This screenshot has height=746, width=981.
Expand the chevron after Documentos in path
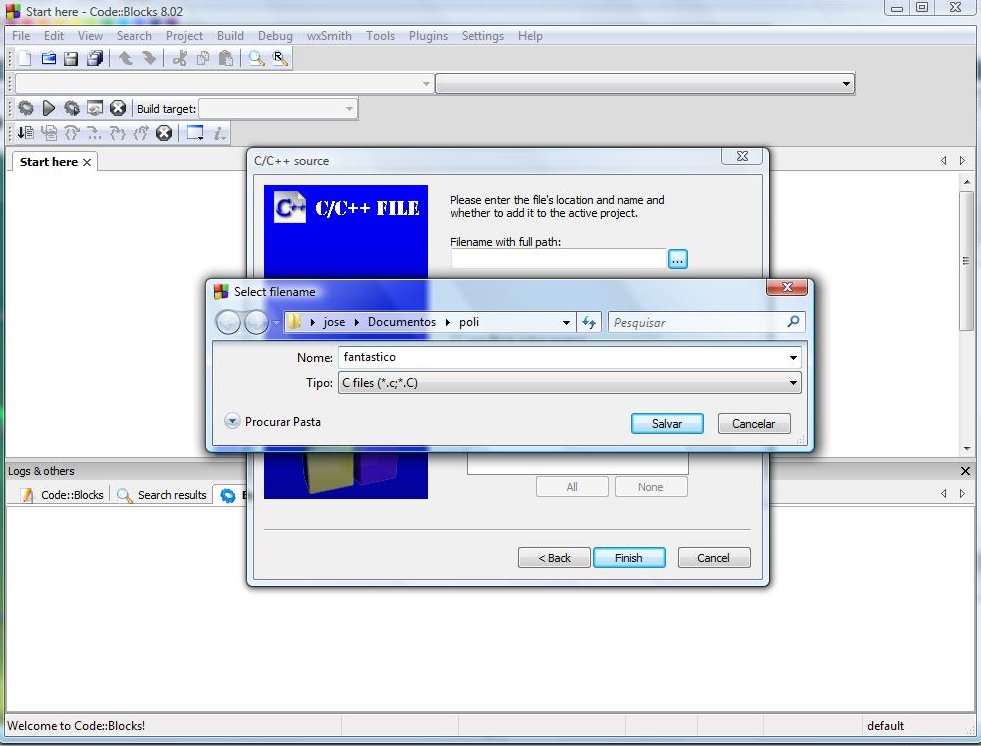coord(448,322)
